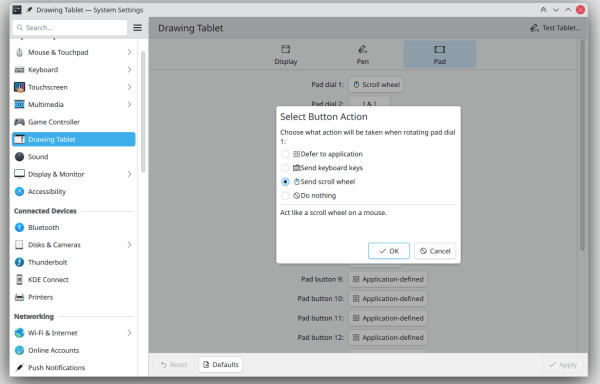The image size is (600, 384).
Task: Click the Apply button
Action: point(563,364)
